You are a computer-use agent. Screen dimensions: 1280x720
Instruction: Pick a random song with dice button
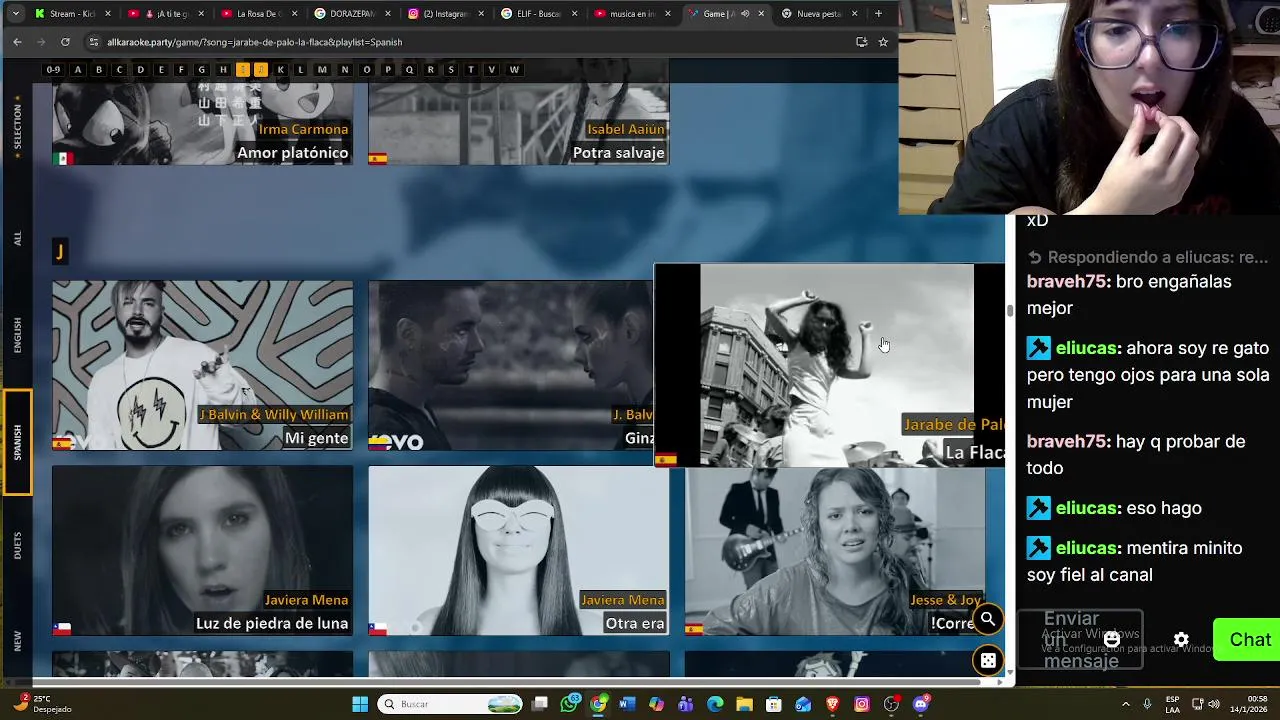point(988,660)
